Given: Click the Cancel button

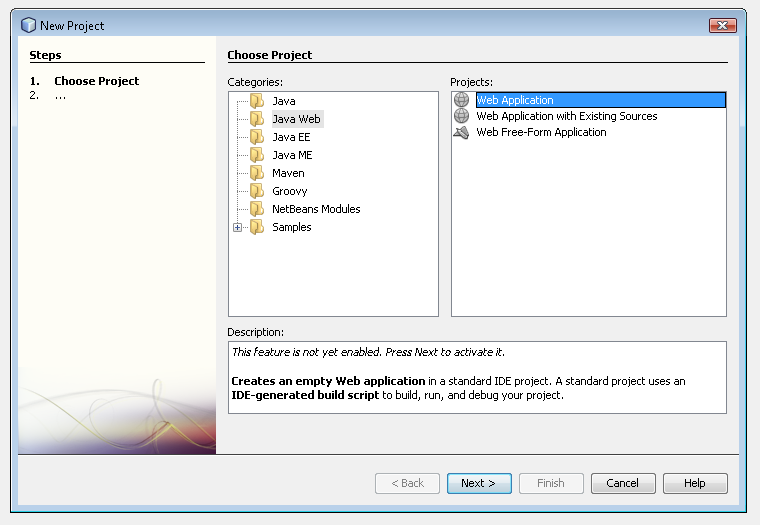Looking at the screenshot, I should 623,483.
